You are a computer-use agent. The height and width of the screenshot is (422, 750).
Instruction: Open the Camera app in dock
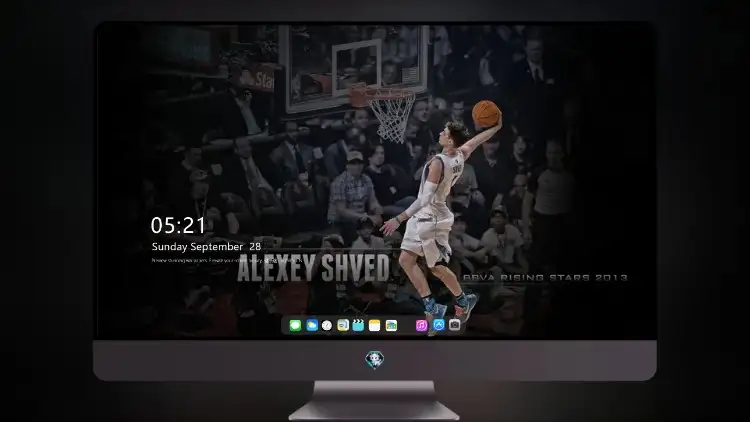pyautogui.click(x=454, y=325)
